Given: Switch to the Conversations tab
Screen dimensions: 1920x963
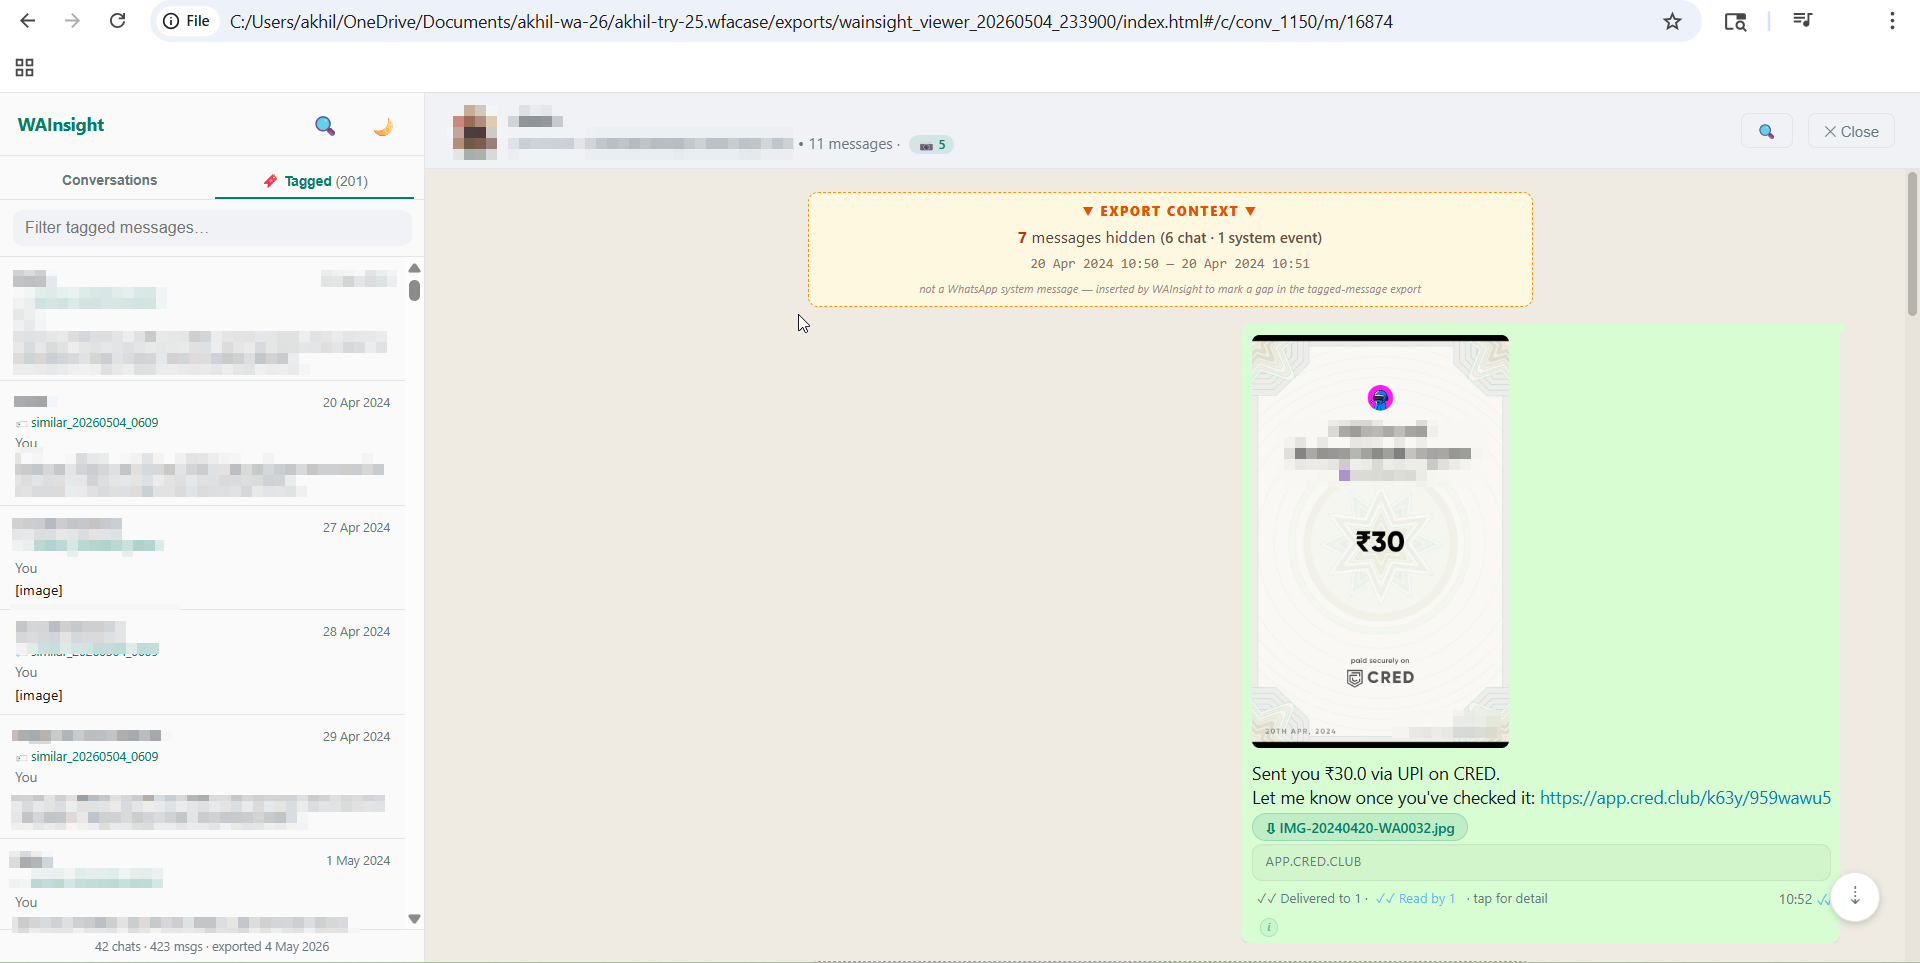Looking at the screenshot, I should click(x=109, y=180).
